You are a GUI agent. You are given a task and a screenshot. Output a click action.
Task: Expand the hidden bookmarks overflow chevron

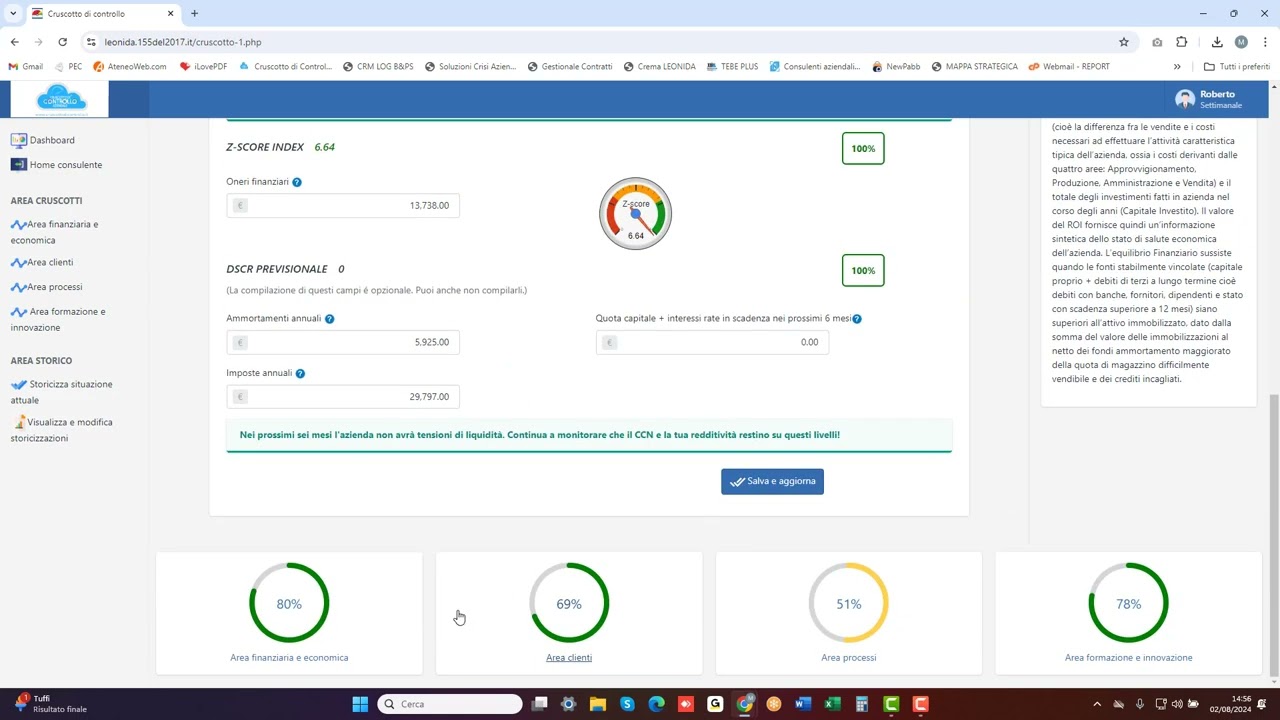tap(1177, 67)
